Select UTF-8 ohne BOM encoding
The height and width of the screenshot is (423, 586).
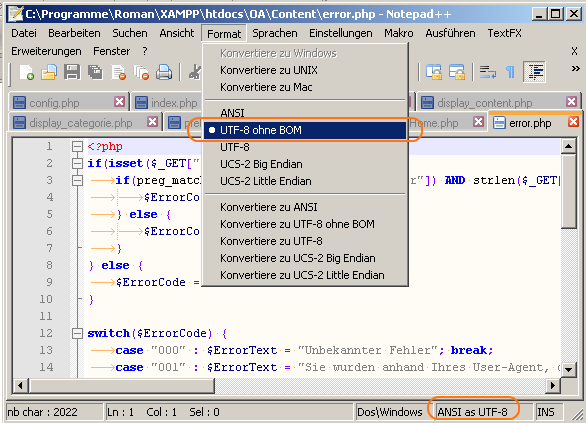[x=305, y=130]
